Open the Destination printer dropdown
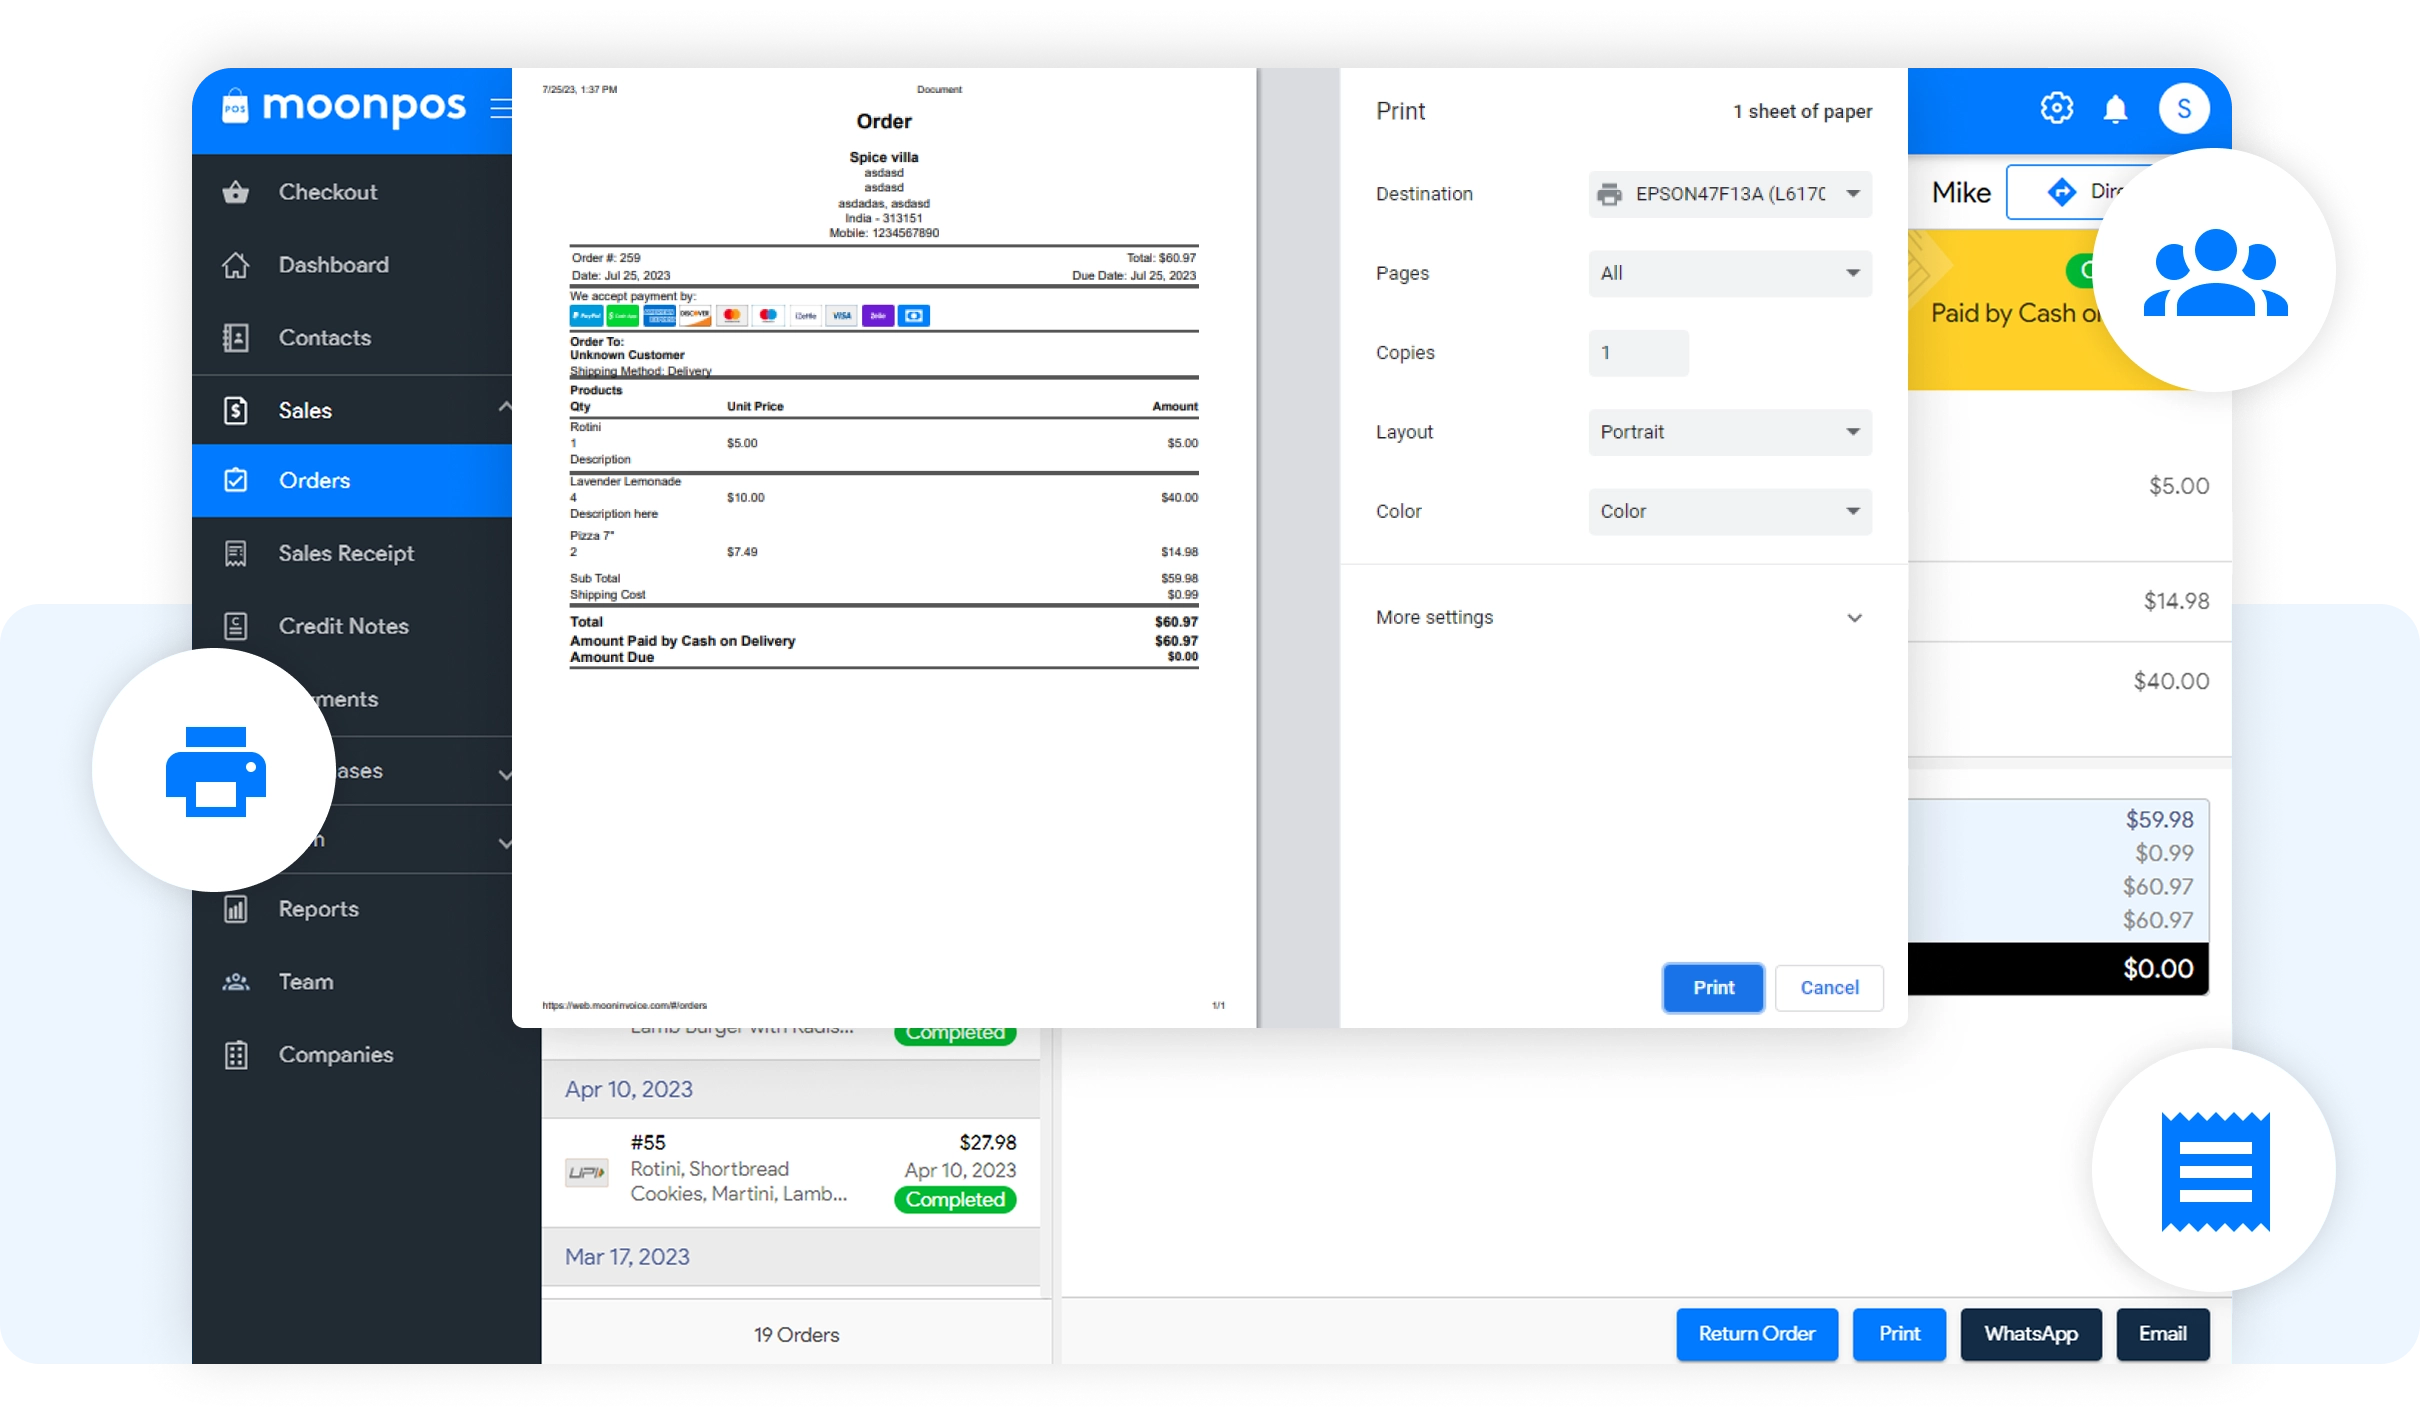The image size is (2420, 1416). [x=1729, y=194]
